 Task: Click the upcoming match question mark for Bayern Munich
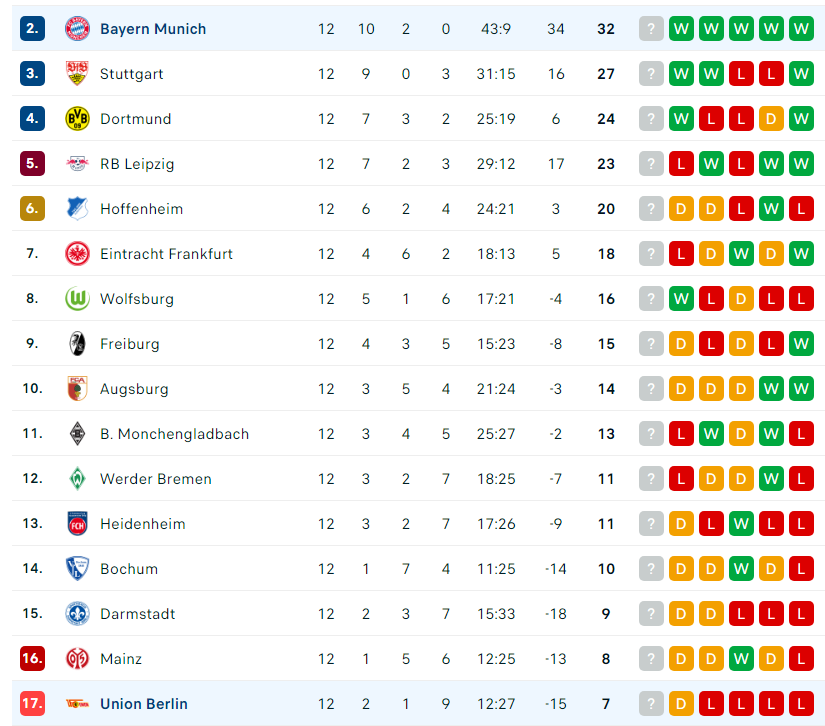tap(651, 28)
